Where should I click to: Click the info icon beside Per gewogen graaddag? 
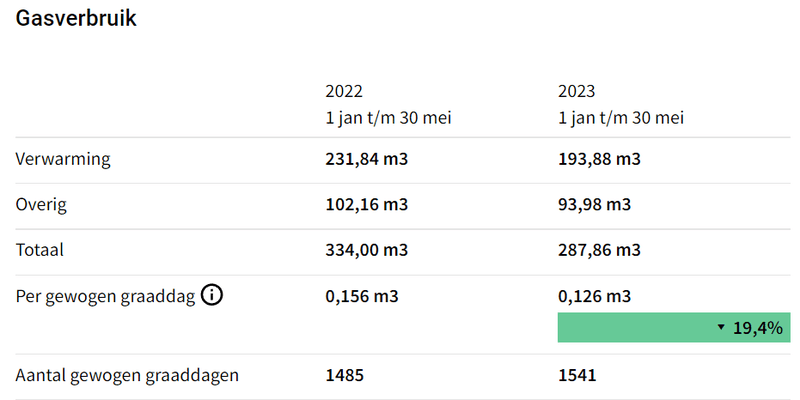211,296
